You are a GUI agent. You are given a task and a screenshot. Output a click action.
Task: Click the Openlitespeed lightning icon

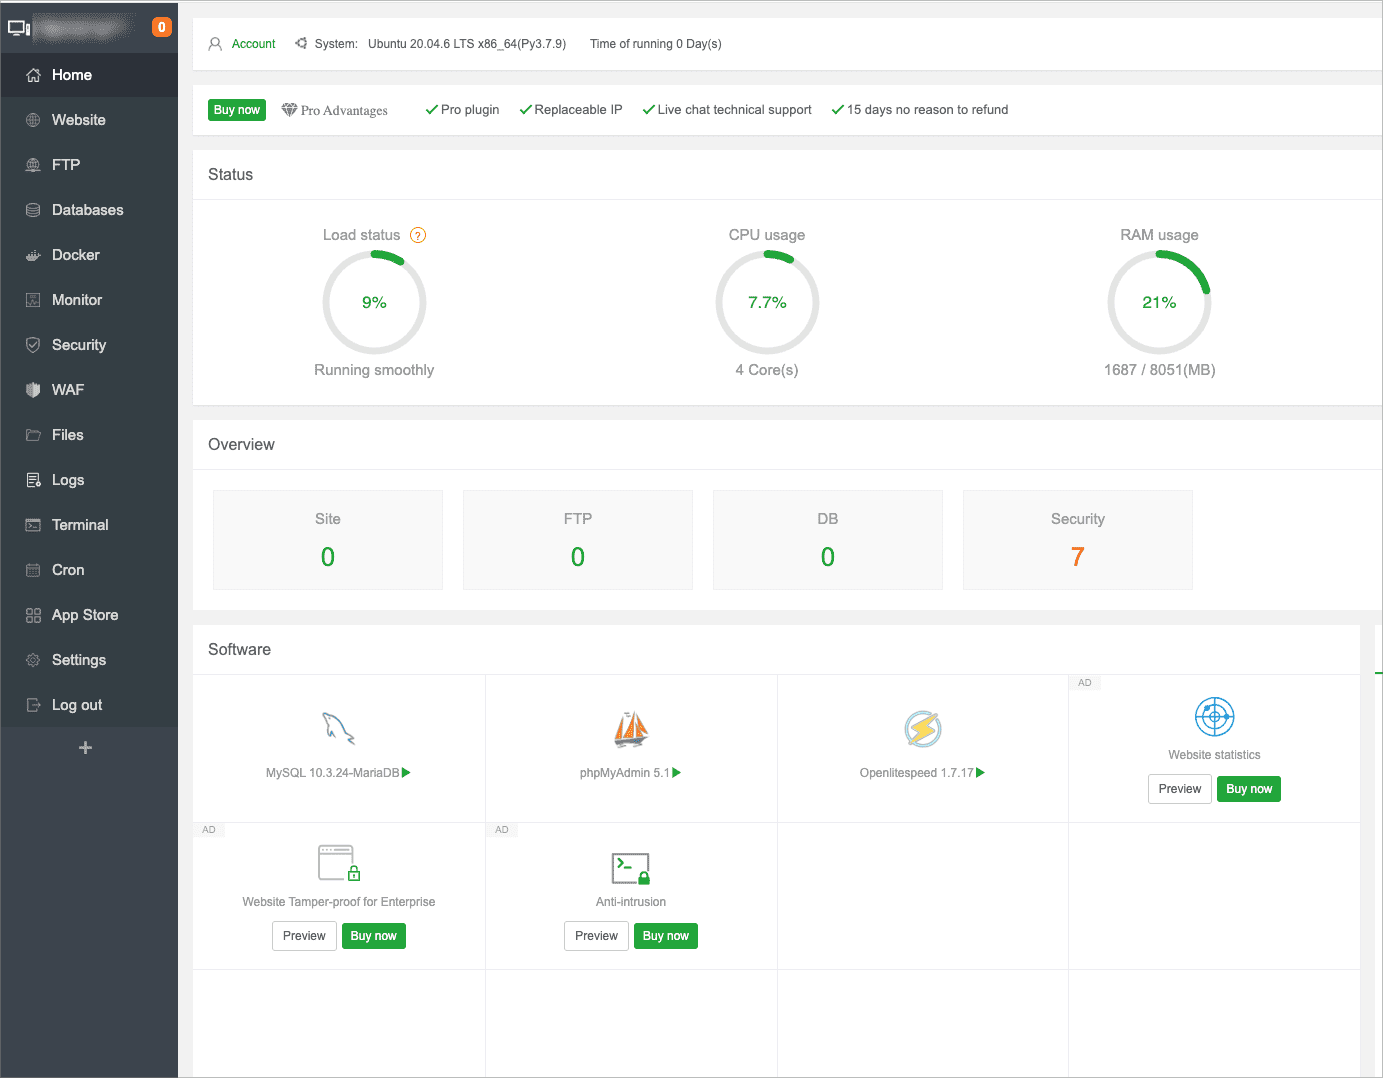(x=922, y=729)
